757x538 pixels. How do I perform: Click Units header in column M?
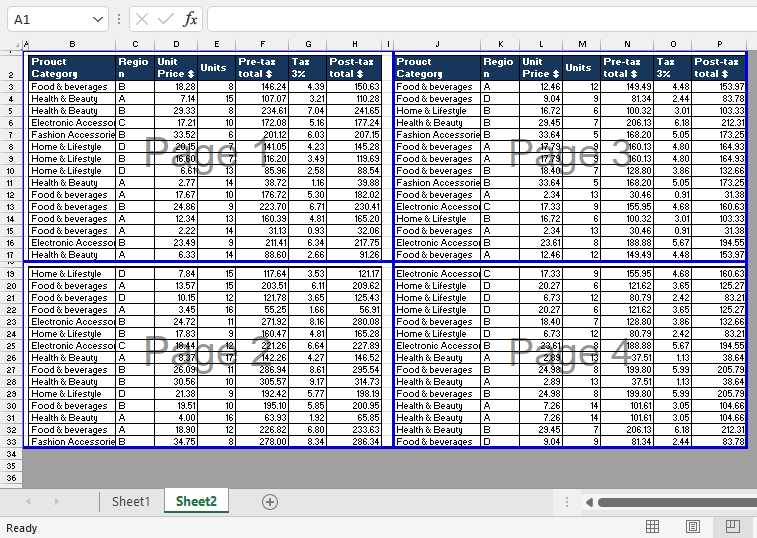pyautogui.click(x=582, y=68)
